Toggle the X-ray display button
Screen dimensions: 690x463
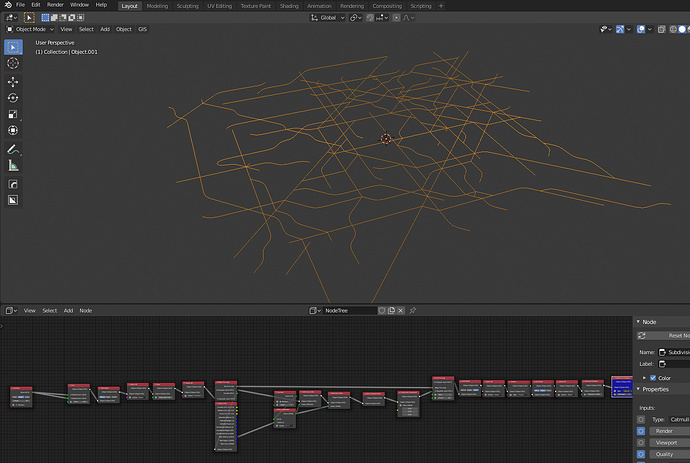(x=661, y=29)
